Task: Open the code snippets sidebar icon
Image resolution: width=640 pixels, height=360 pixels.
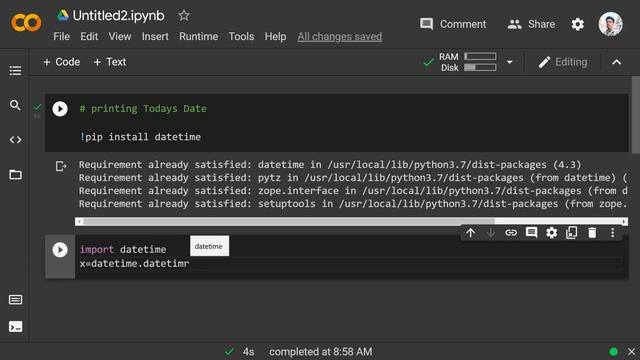Action: point(15,140)
